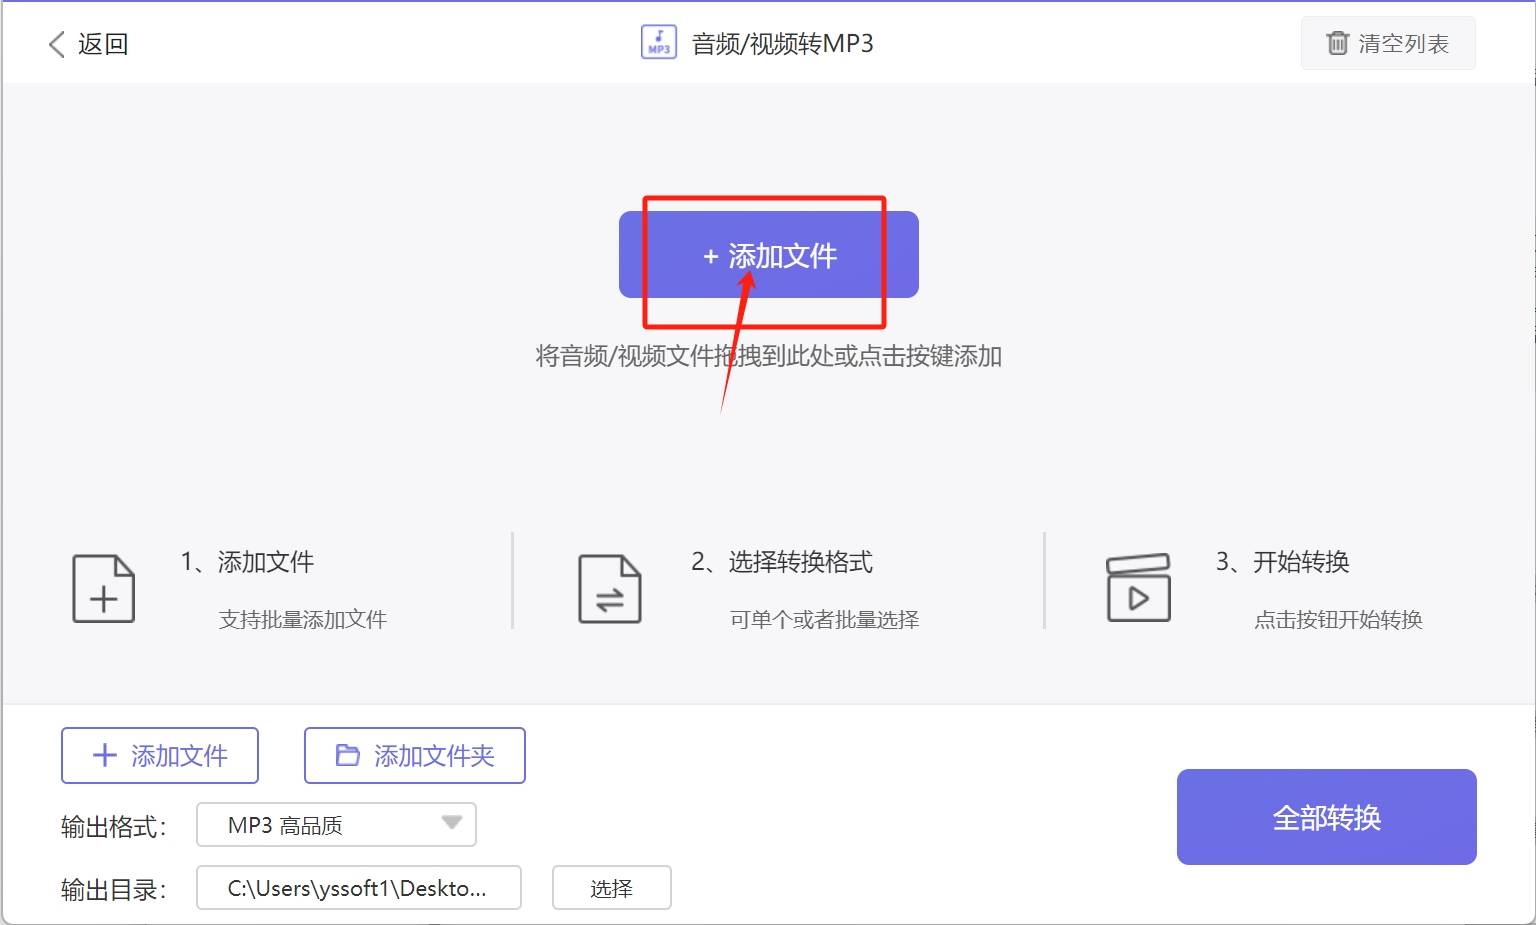Image resolution: width=1536 pixels, height=925 pixels.
Task: Click the drag-and-drop hint text area
Action: 768,356
